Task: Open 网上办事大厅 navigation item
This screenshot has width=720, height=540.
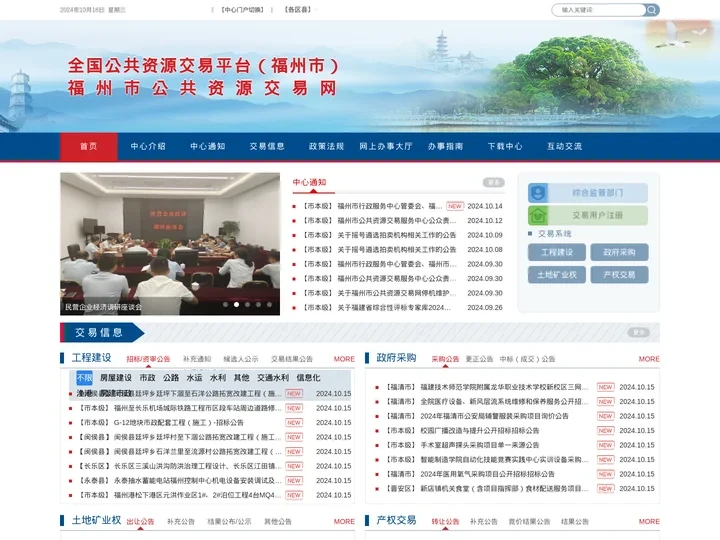Action: click(386, 146)
